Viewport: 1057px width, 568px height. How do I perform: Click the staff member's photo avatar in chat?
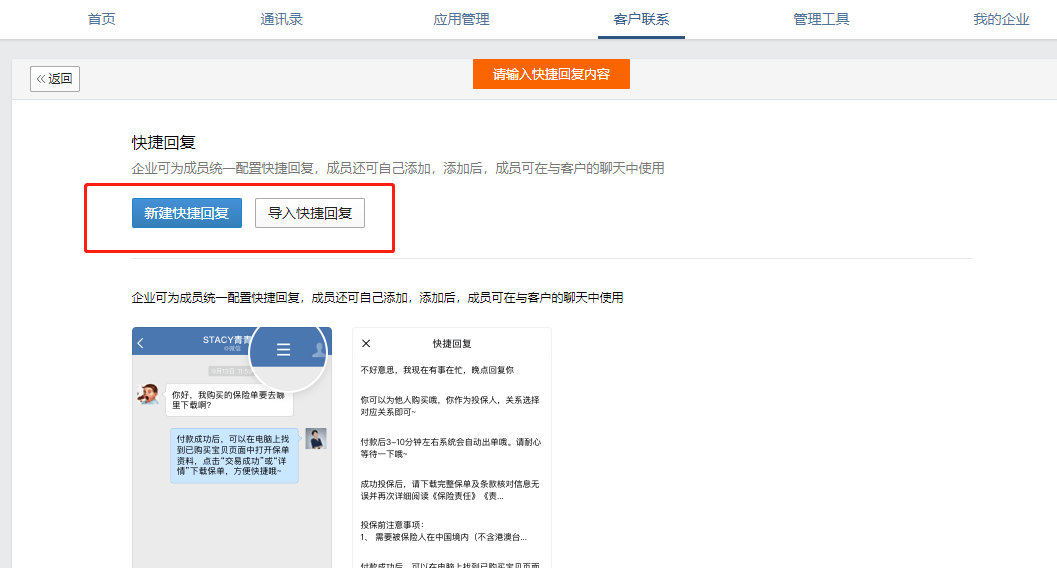click(x=316, y=438)
